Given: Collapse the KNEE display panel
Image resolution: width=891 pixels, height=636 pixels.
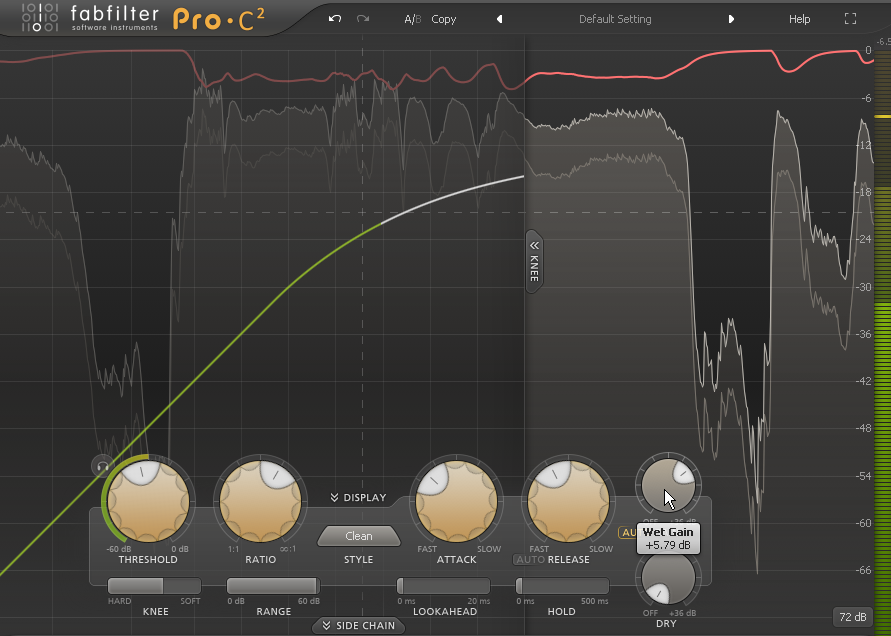Looking at the screenshot, I should pos(534,261).
